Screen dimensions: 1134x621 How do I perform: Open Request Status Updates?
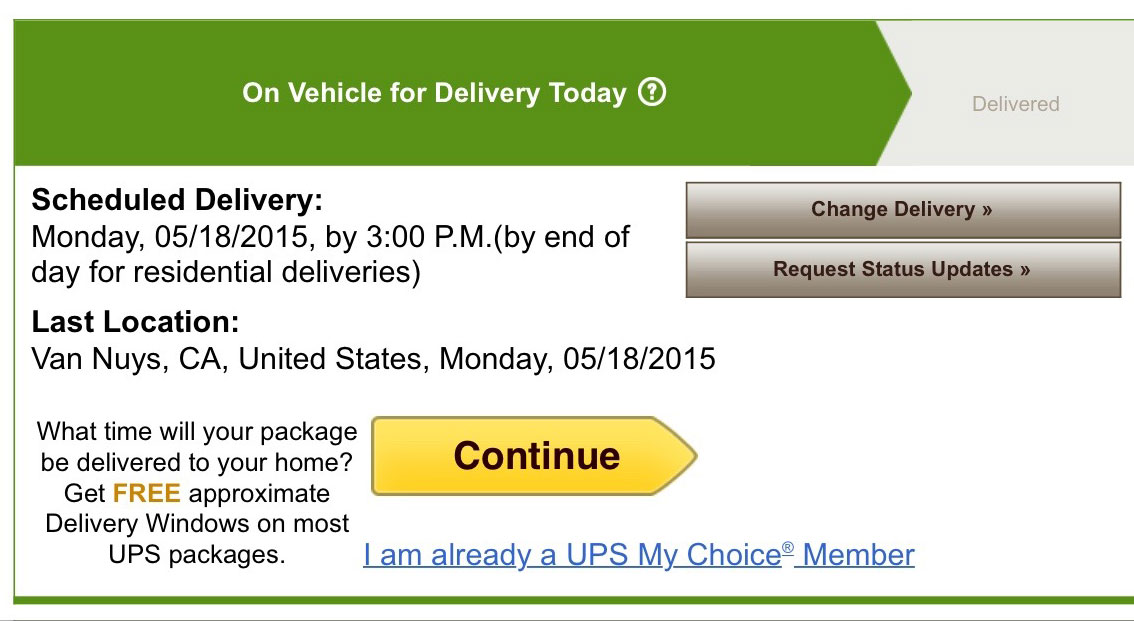coord(903,270)
